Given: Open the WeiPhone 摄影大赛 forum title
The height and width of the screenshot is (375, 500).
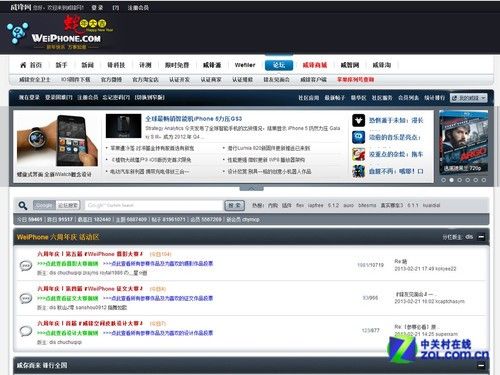Looking at the screenshot, I should click(90, 254).
